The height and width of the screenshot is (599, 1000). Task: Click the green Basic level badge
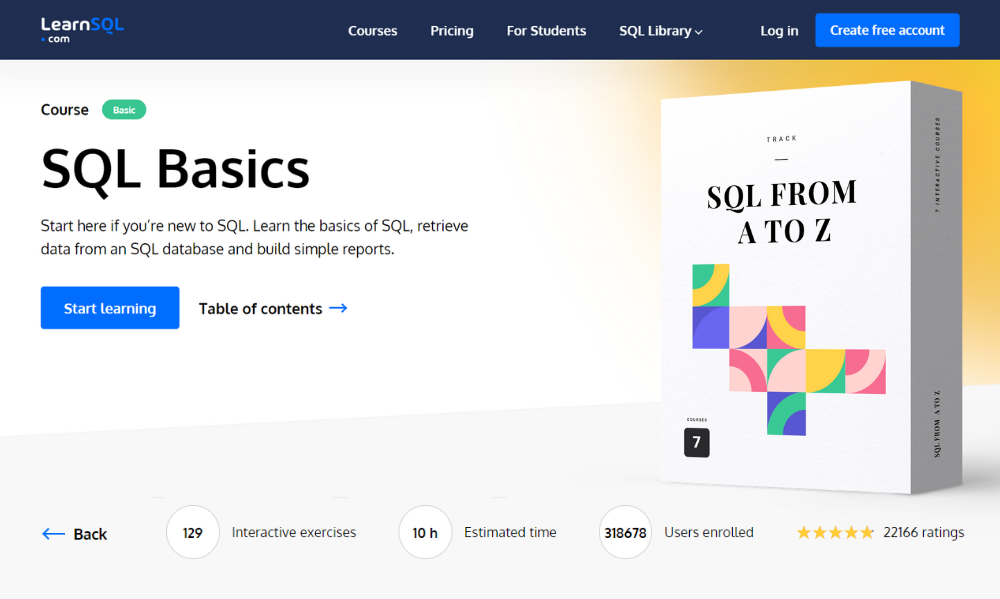pyautogui.click(x=124, y=110)
